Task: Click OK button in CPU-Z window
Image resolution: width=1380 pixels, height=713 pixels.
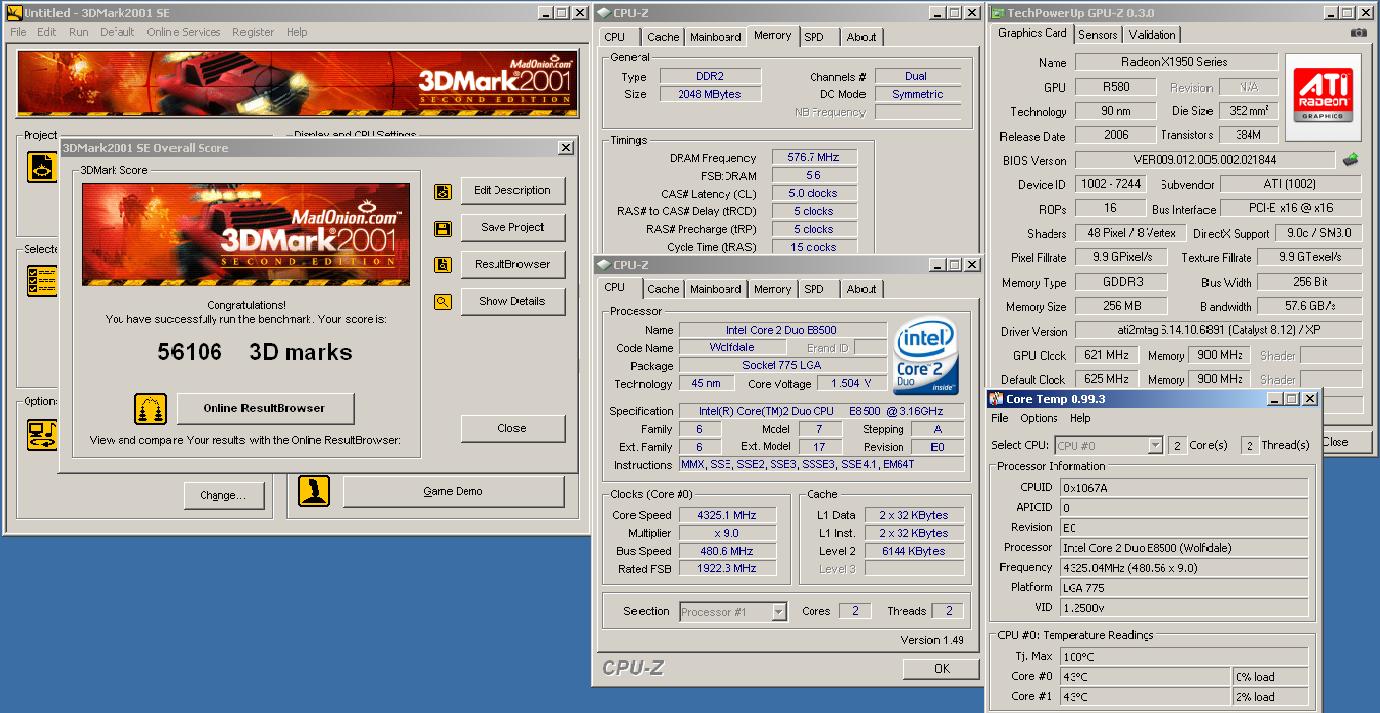Action: tap(941, 669)
